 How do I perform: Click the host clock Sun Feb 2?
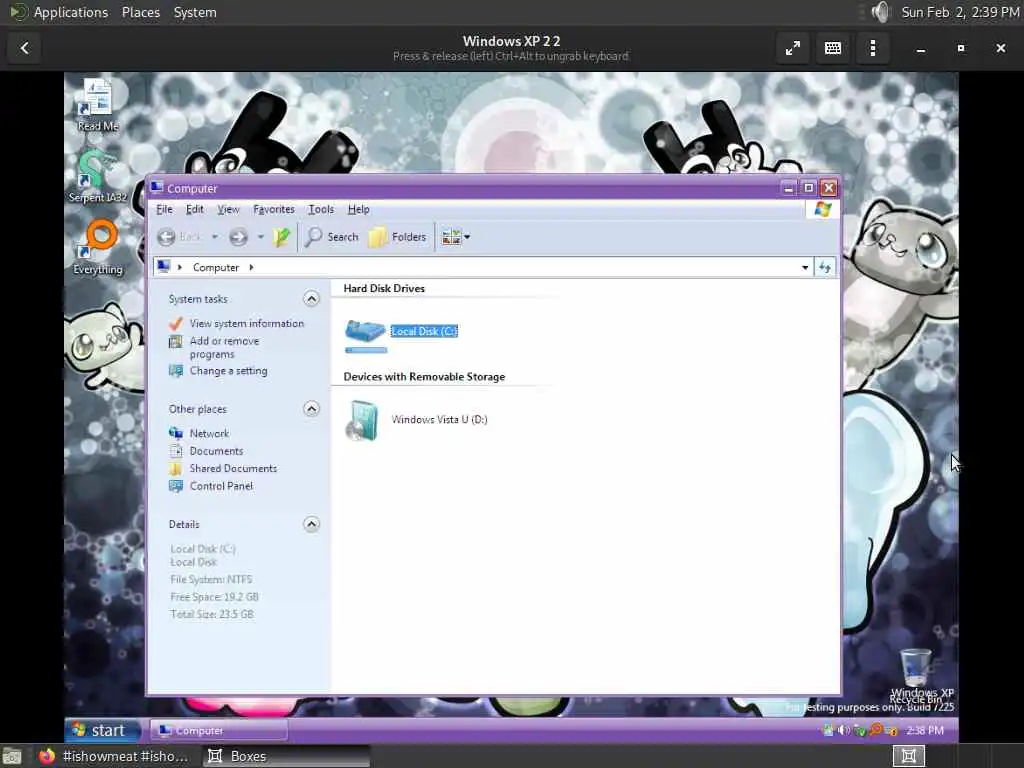[960, 12]
